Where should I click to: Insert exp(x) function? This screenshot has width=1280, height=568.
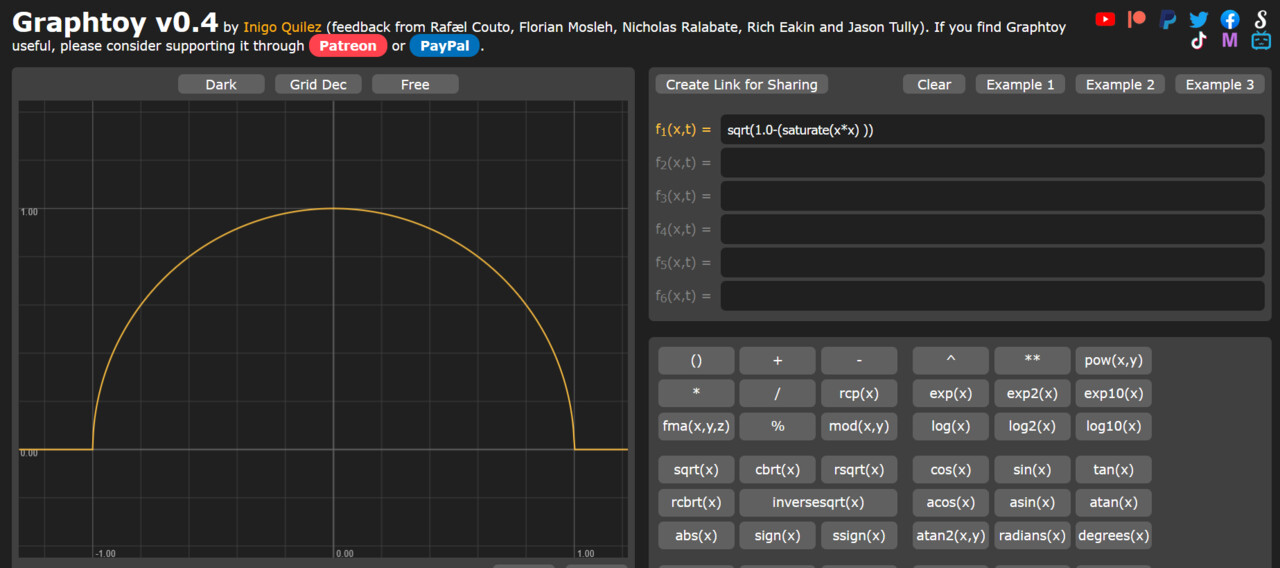(950, 393)
